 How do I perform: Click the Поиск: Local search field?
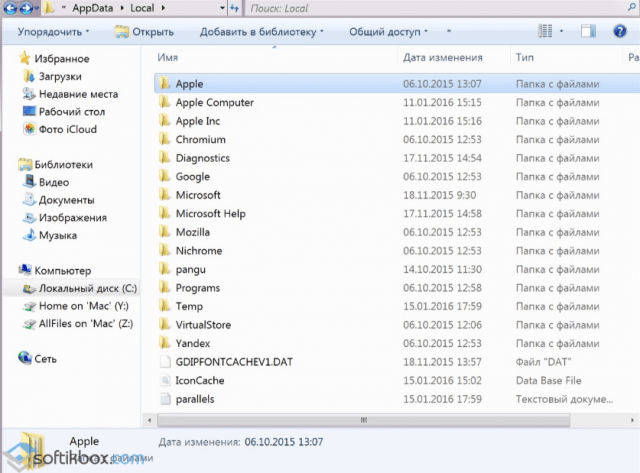pos(437,8)
